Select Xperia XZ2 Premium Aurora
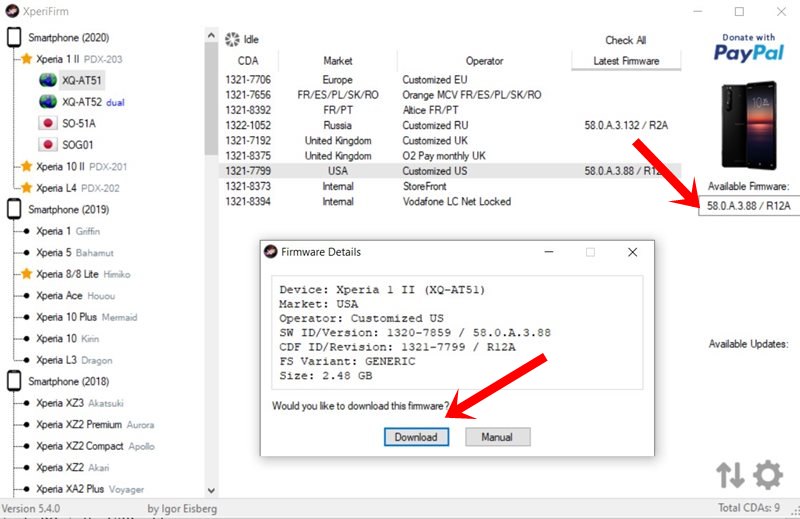The height and width of the screenshot is (519, 800). [95, 425]
